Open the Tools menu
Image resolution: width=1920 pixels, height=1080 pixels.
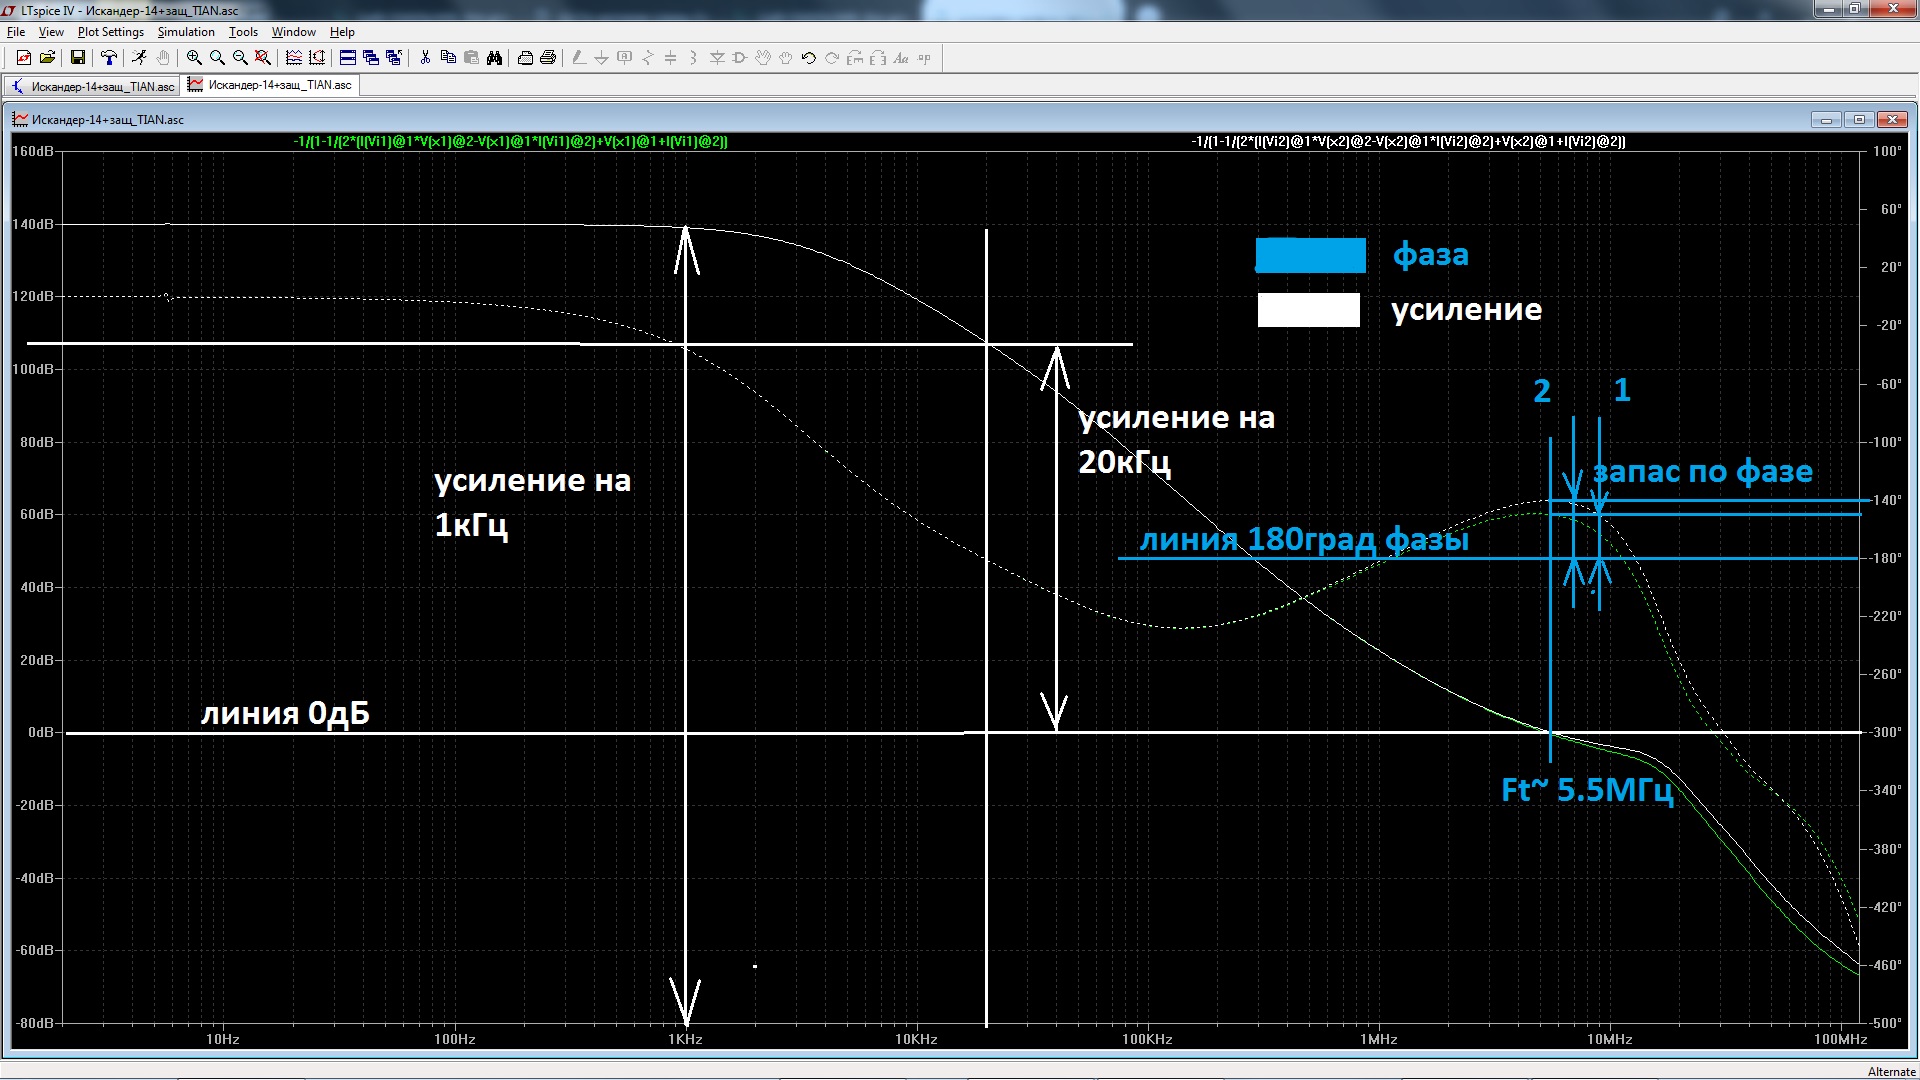click(243, 32)
